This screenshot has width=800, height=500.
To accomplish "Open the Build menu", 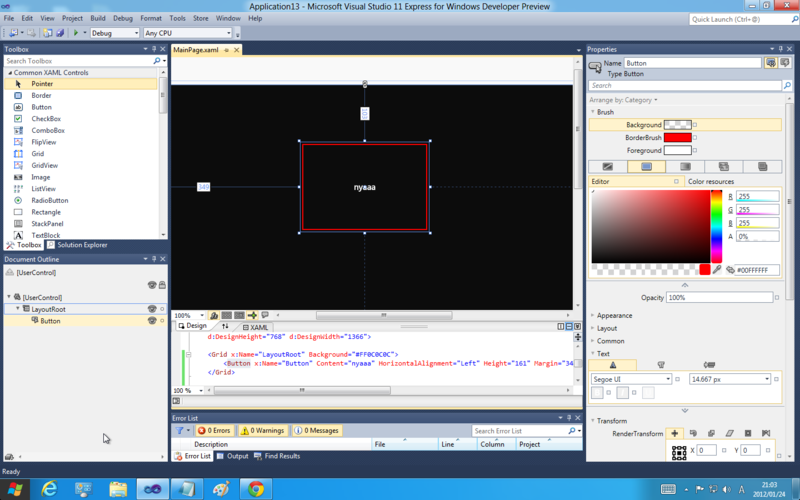I will [x=98, y=18].
